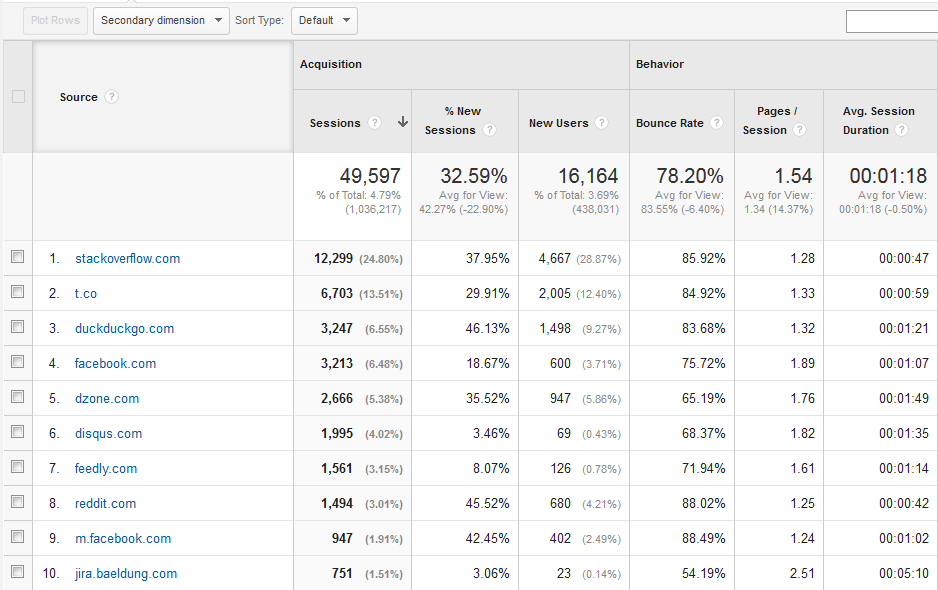
Task: Open the t.co source link
Action: click(86, 293)
